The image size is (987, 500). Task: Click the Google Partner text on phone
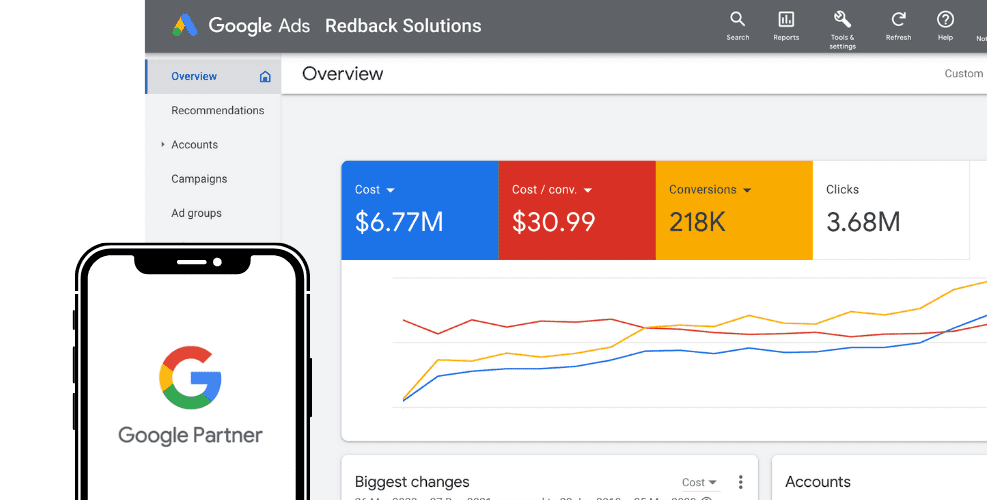point(190,435)
